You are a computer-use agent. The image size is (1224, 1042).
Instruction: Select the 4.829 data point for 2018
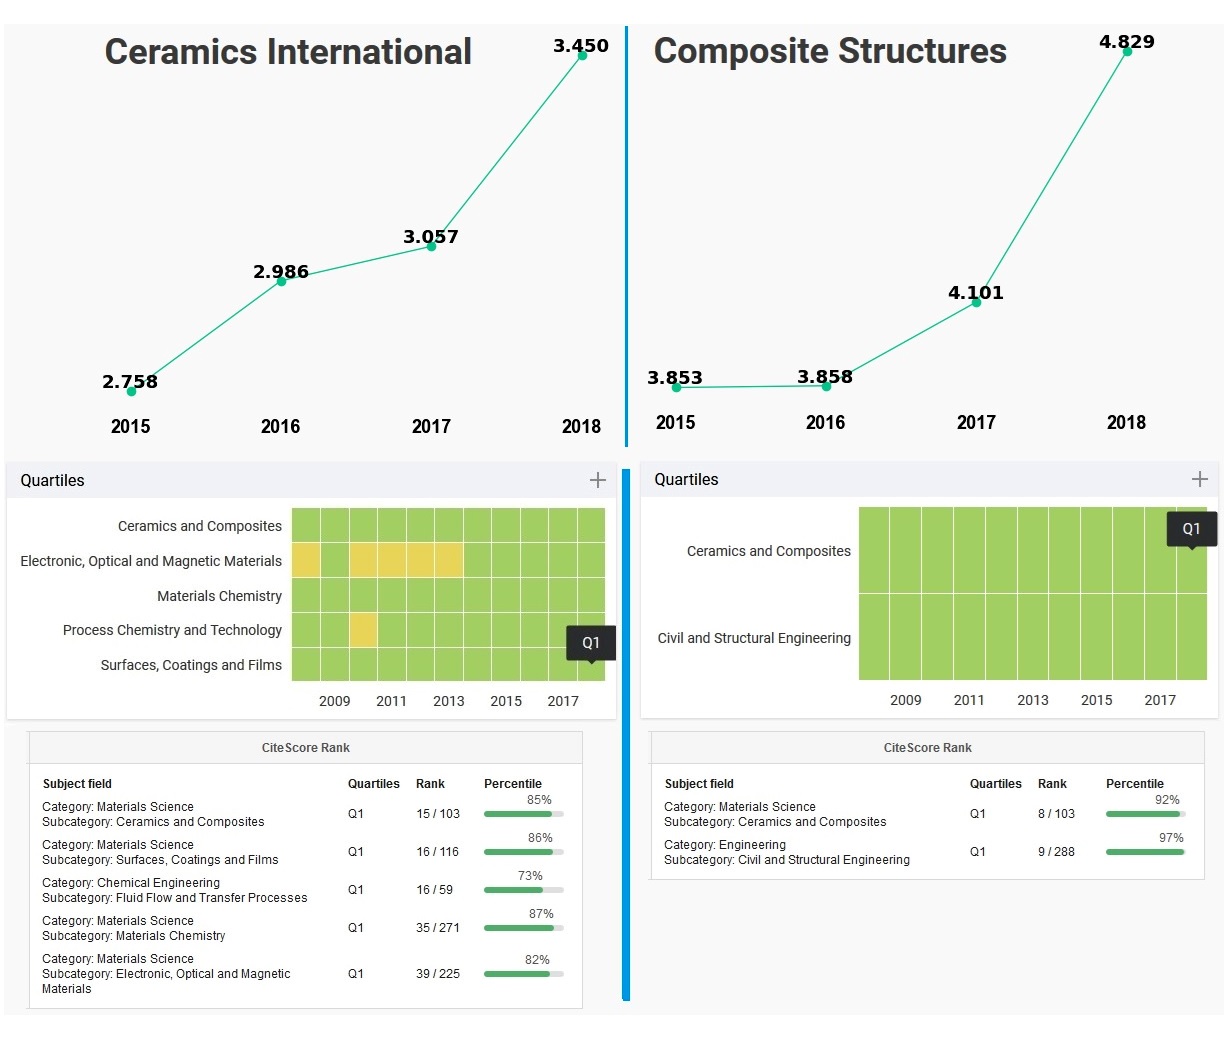1127,51
